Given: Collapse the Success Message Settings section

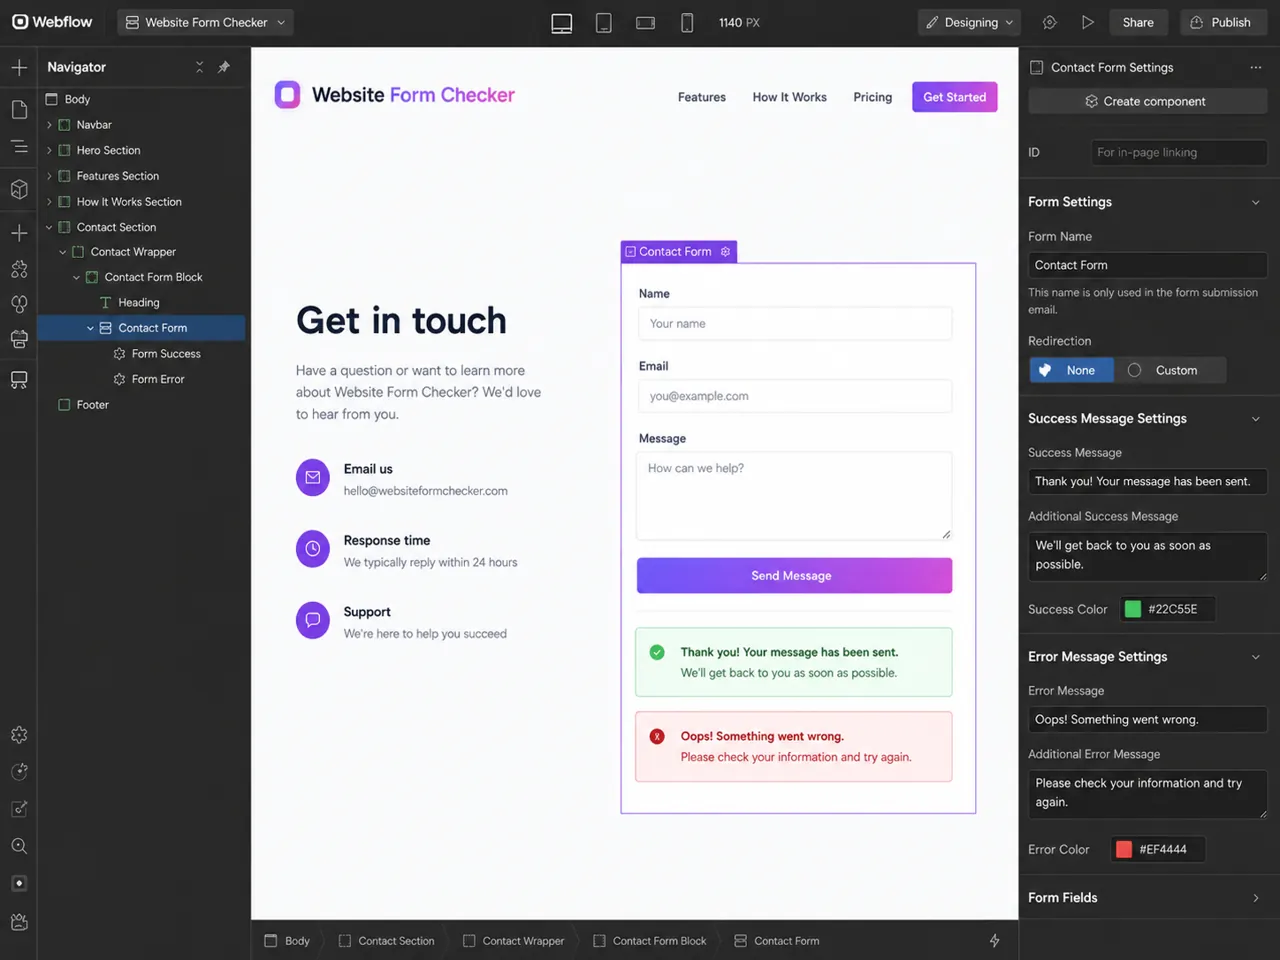Looking at the screenshot, I should pos(1256,419).
